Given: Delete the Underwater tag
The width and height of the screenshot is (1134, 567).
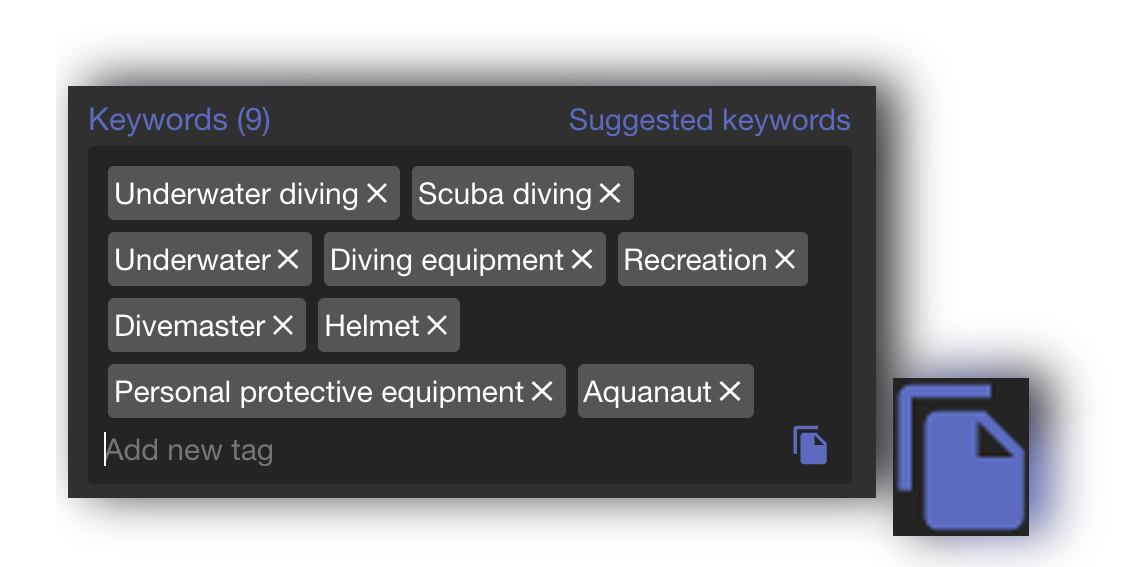Looking at the screenshot, I should [288, 260].
